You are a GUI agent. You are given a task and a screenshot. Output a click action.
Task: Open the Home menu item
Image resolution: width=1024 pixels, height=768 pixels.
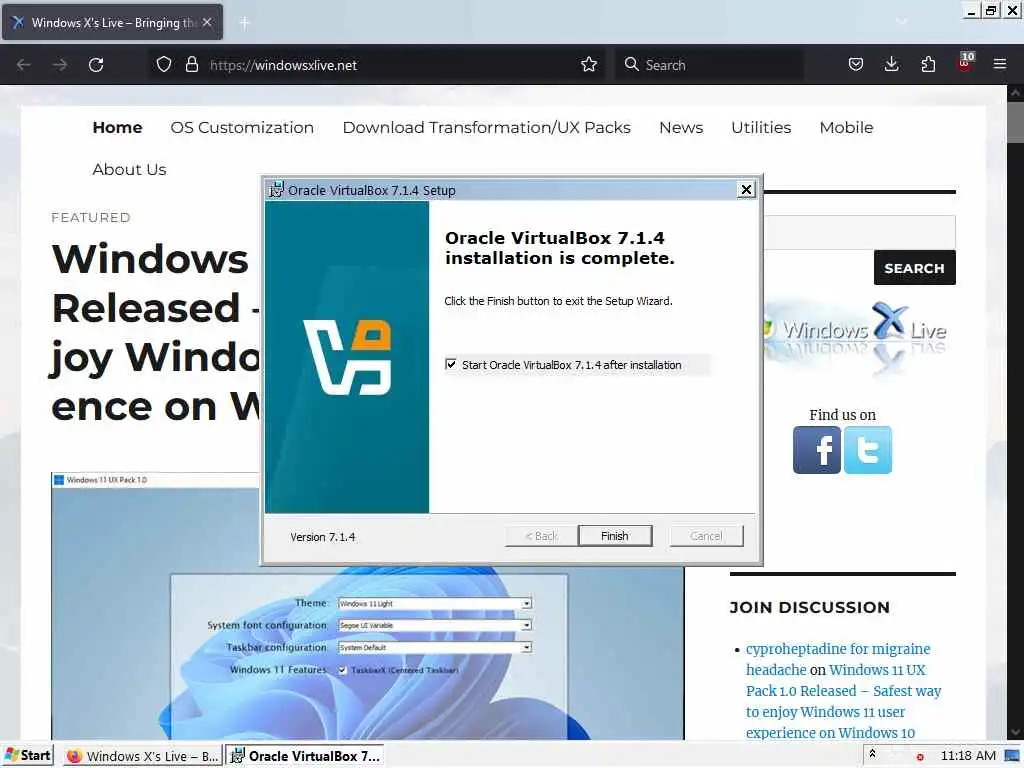point(118,127)
